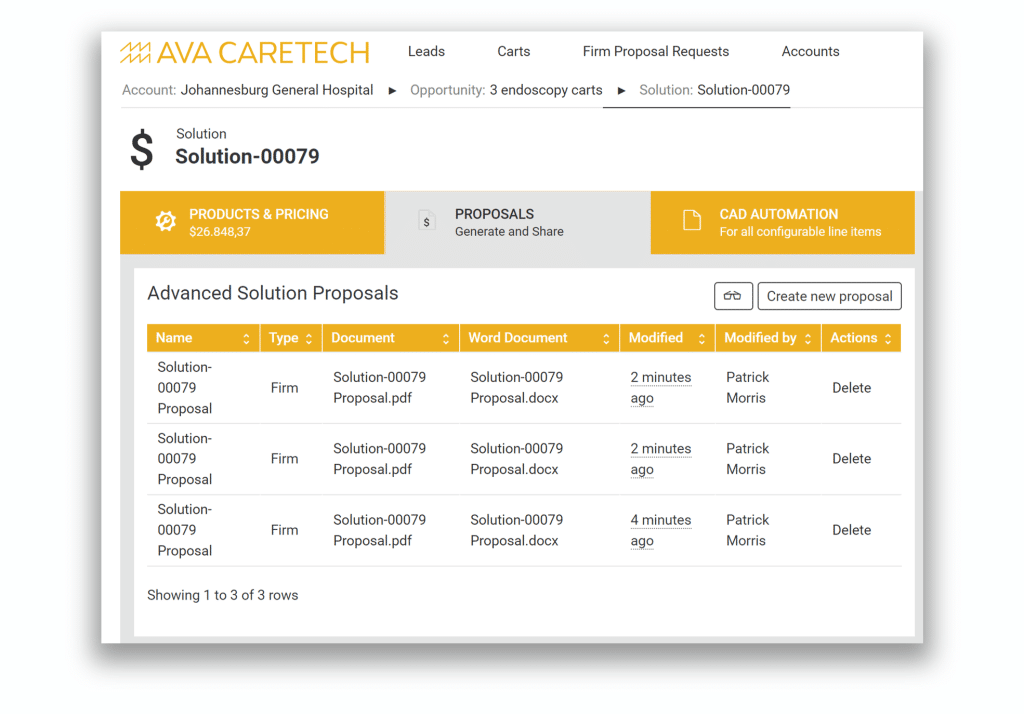This screenshot has width=1024, height=714.
Task: Click the Word Document column header
Action: 539,338
